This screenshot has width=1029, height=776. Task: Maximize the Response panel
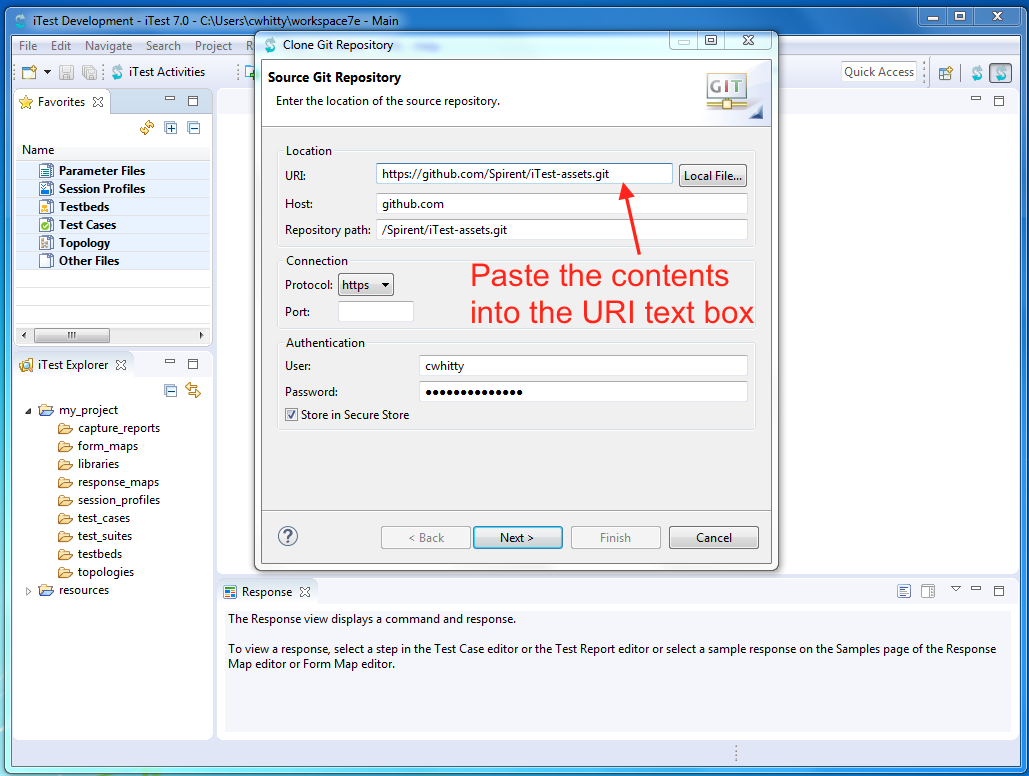(x=999, y=591)
